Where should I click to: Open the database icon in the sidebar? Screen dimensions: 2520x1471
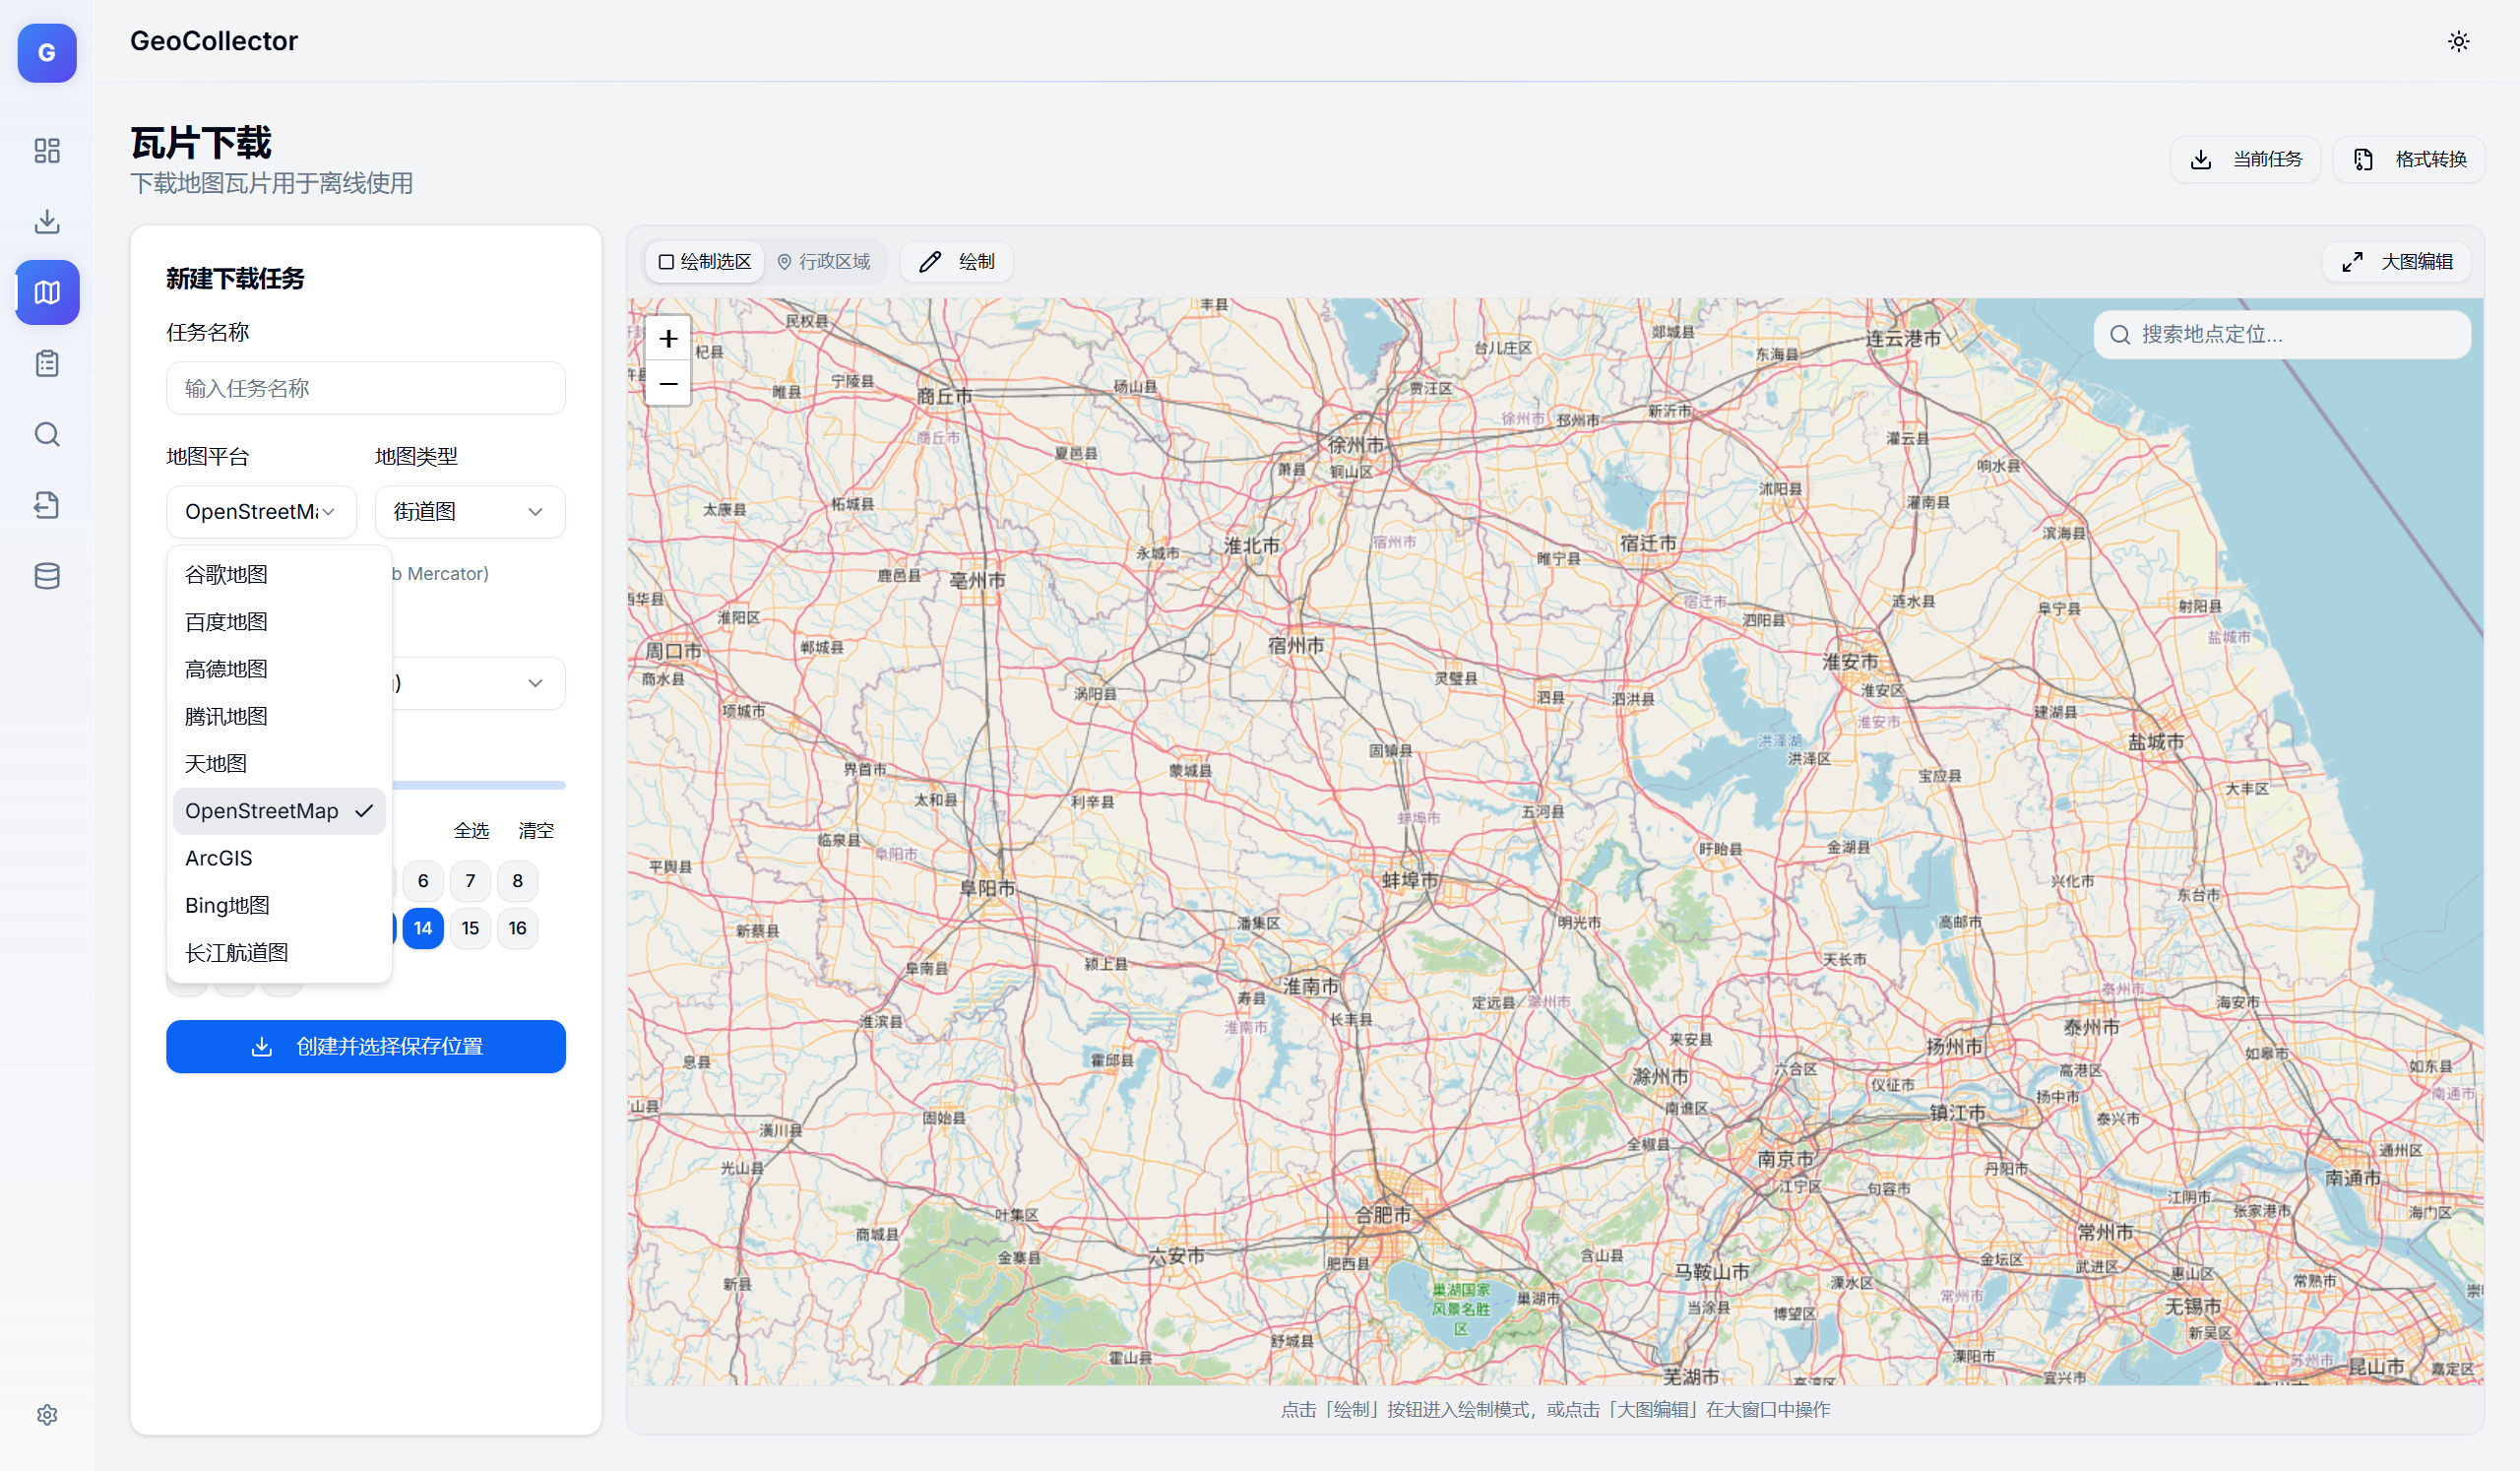(x=46, y=576)
